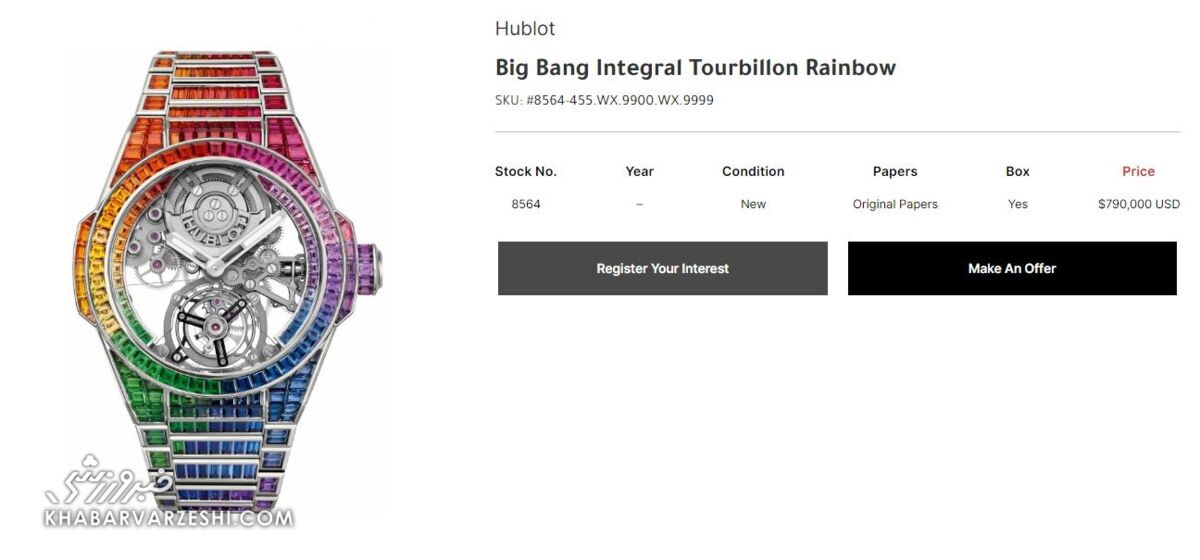The width and height of the screenshot is (1200, 560).
Task: Click the New condition value
Action: coord(753,204)
